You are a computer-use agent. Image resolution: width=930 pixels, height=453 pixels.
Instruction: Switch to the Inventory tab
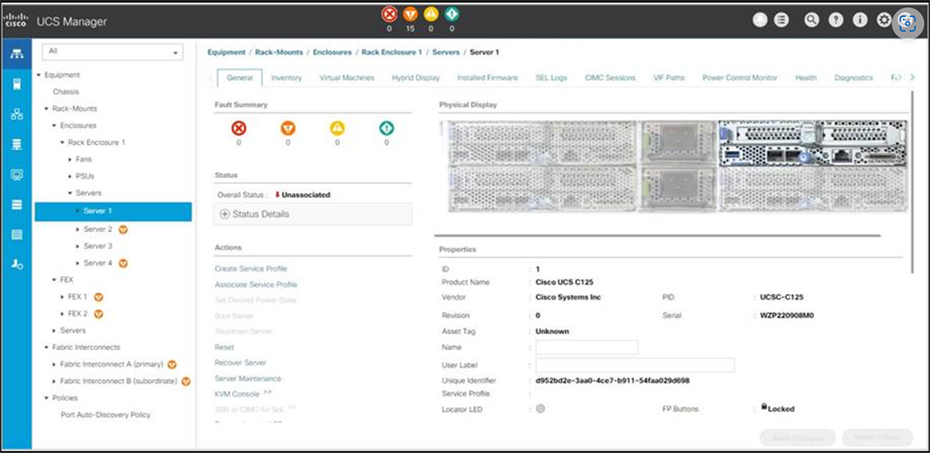click(x=286, y=78)
